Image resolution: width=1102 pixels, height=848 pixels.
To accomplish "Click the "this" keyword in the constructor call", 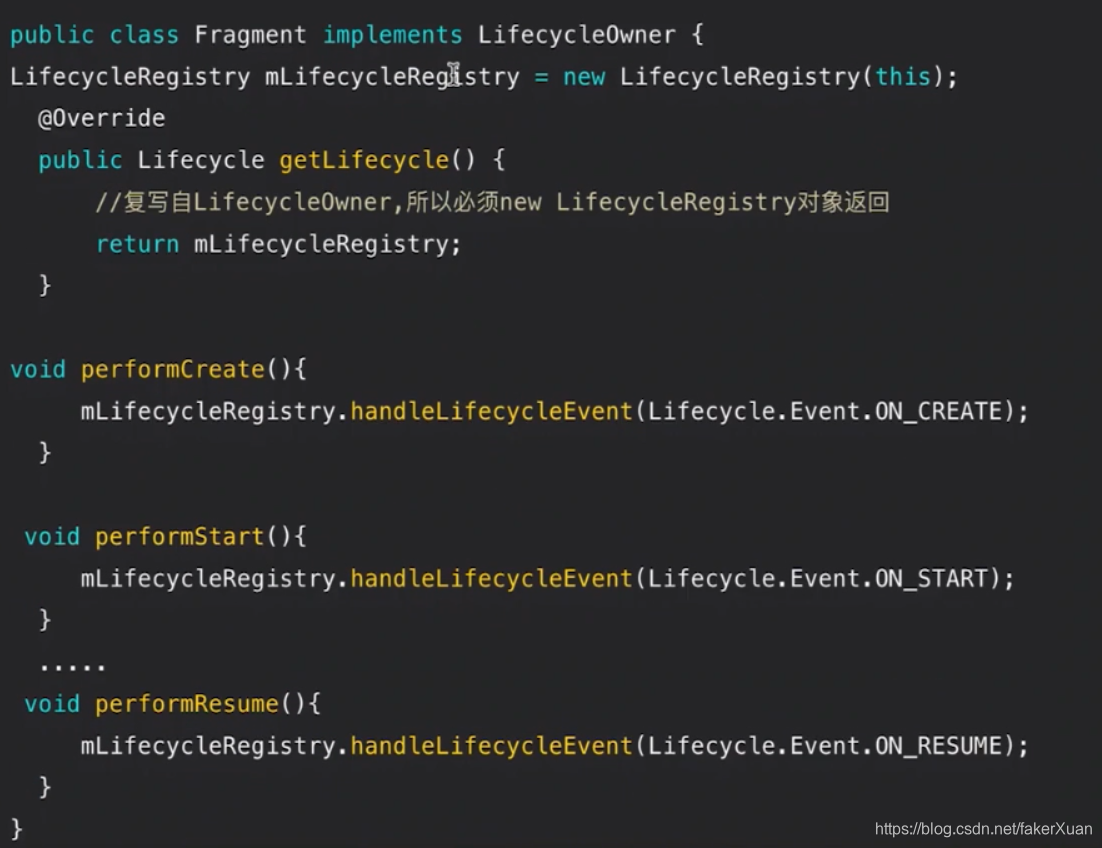I will [902, 77].
